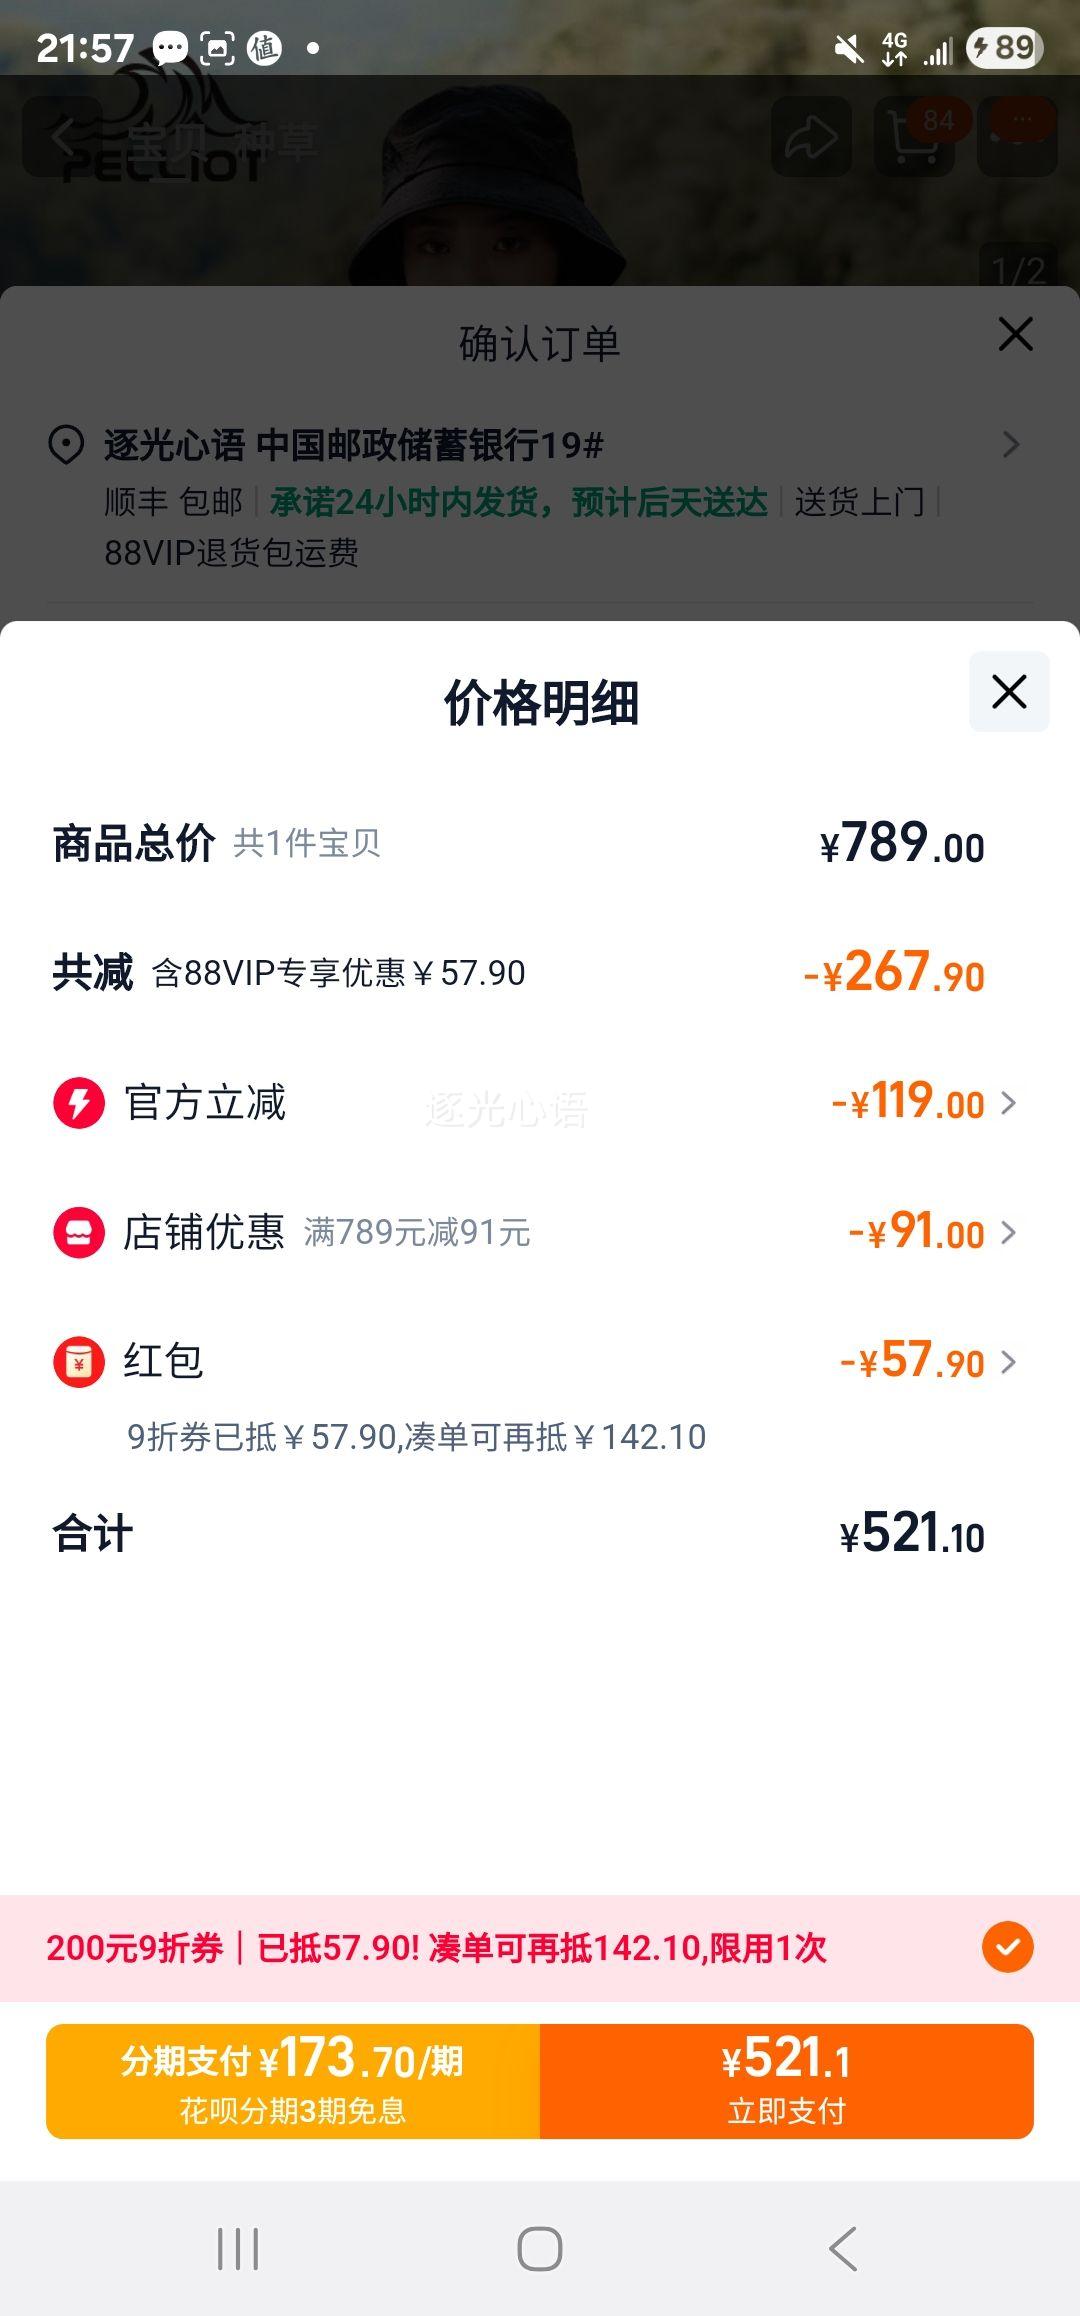
Task: Tap Android home navigation button
Action: pos(540,2249)
